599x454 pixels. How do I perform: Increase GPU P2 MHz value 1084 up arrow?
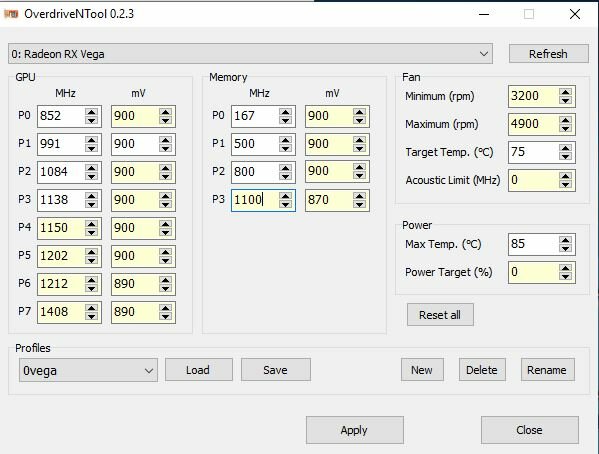pos(92,167)
